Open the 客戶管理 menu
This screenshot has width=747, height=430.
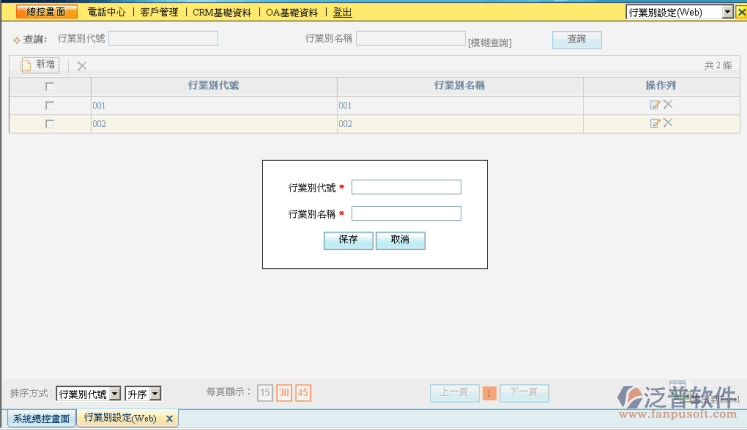(x=159, y=12)
